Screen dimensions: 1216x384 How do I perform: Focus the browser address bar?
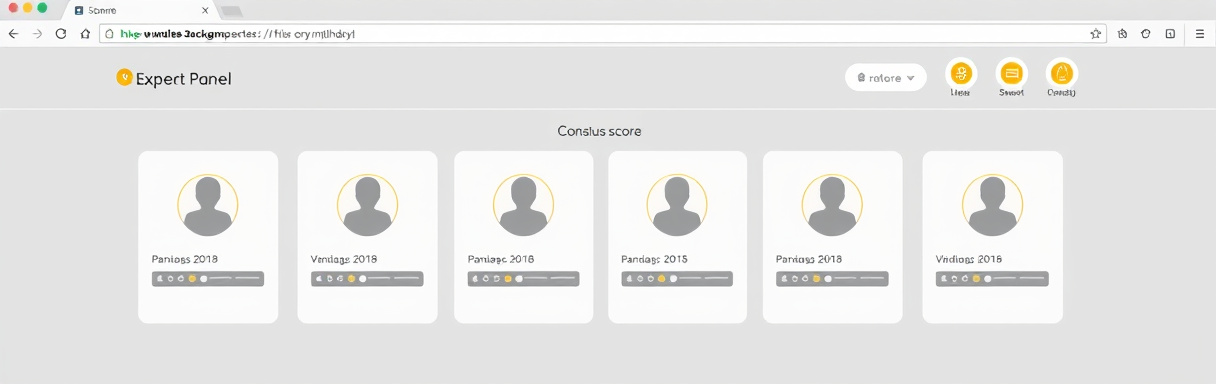click(x=602, y=33)
